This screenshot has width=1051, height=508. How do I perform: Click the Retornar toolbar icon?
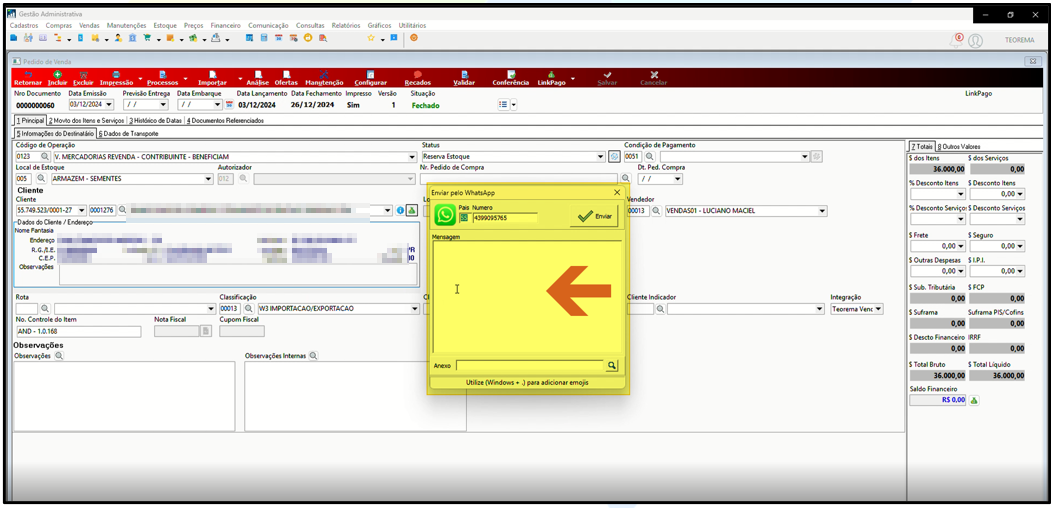point(27,74)
